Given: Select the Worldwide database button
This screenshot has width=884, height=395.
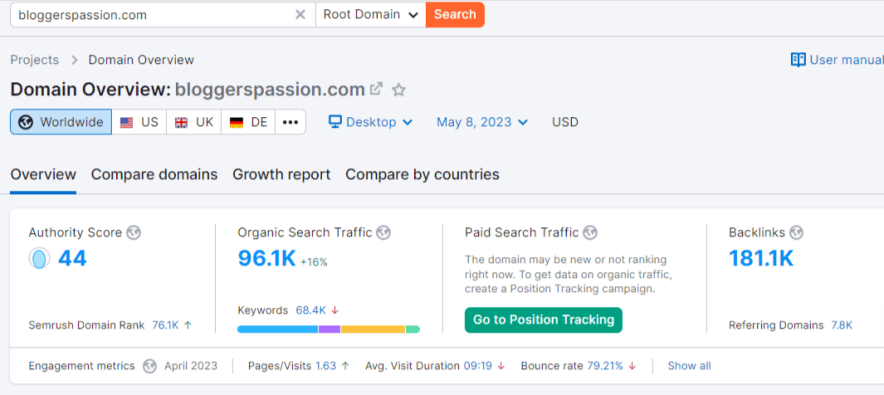Looking at the screenshot, I should (61, 122).
